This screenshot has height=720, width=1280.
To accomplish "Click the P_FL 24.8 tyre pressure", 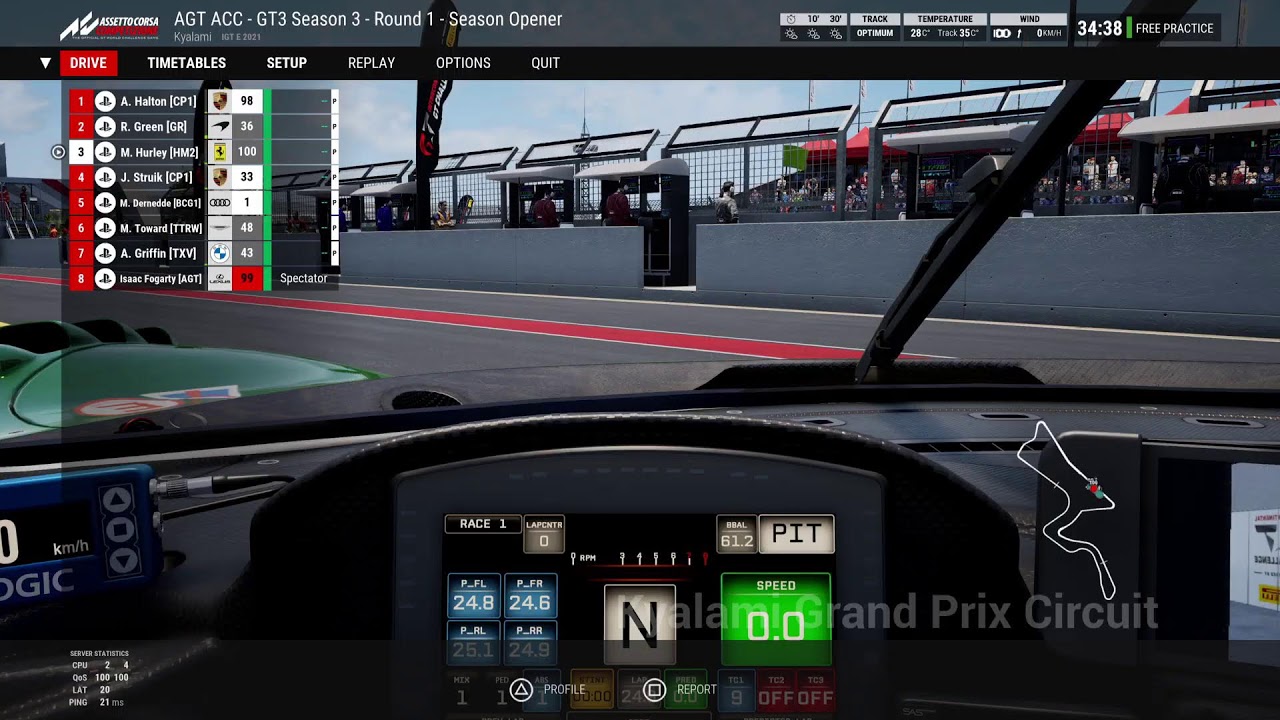I will tap(473, 596).
